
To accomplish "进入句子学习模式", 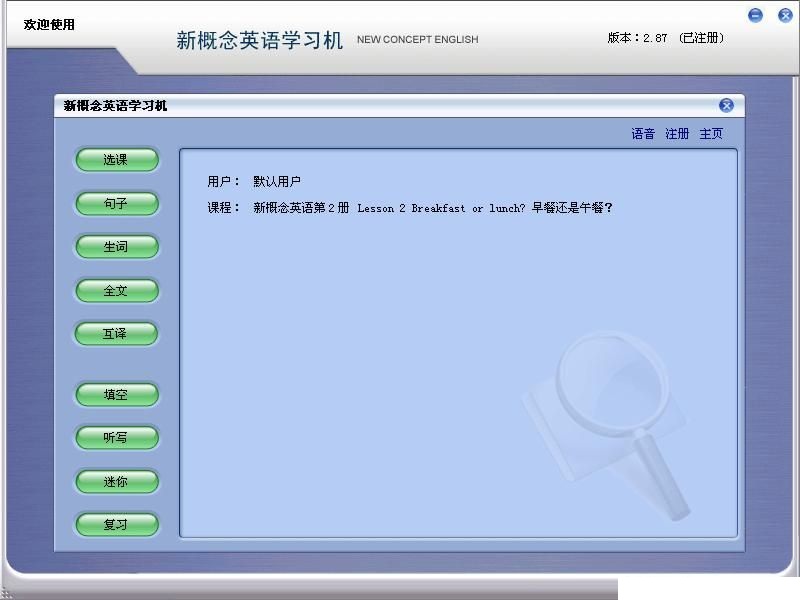I will coord(116,203).
